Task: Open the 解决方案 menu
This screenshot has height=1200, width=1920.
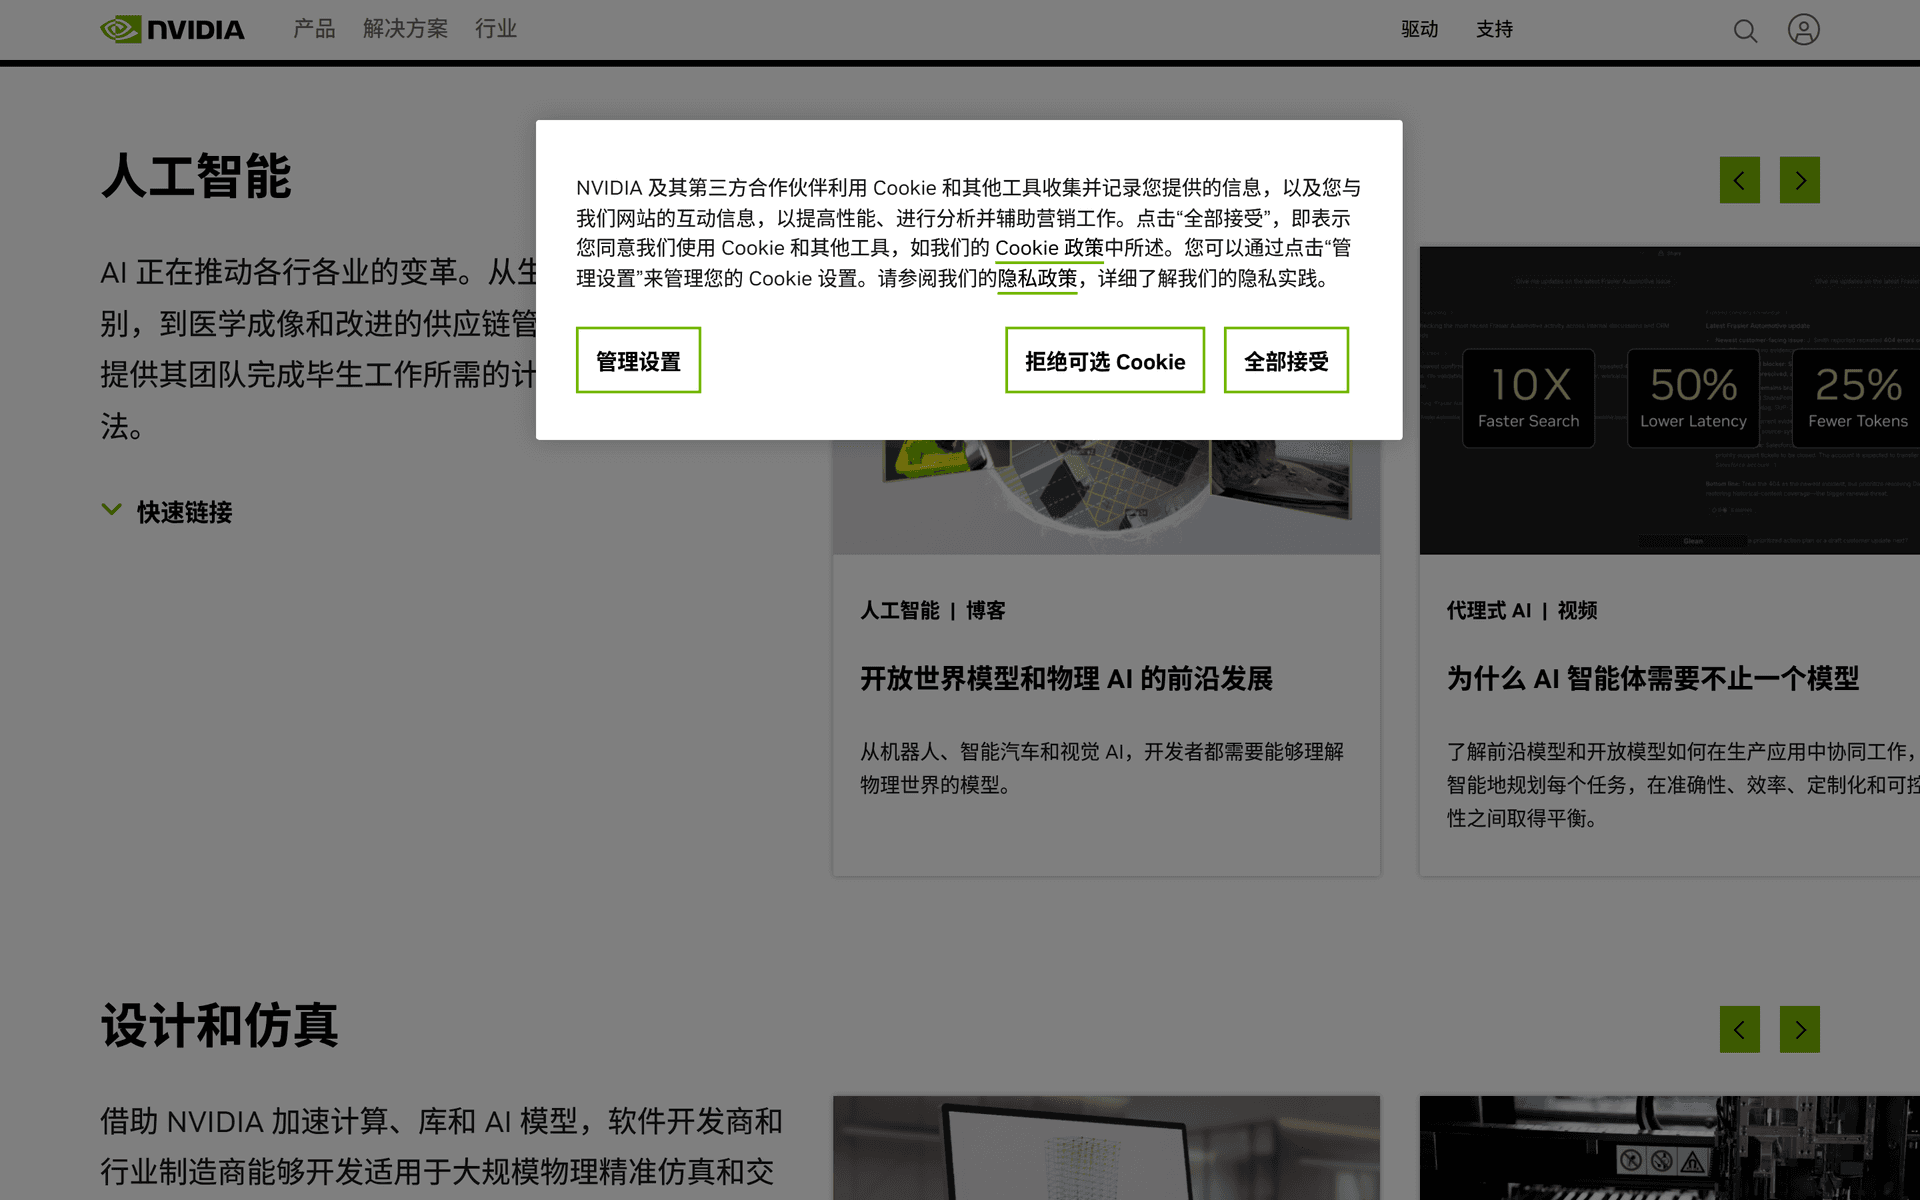Action: coord(405,29)
